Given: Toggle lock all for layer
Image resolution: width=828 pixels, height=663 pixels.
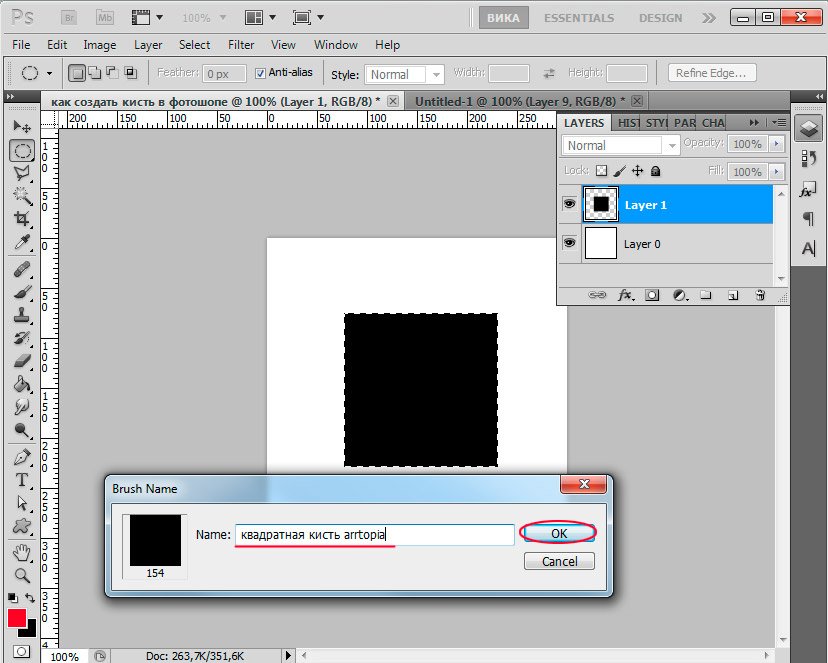Looking at the screenshot, I should [x=655, y=171].
